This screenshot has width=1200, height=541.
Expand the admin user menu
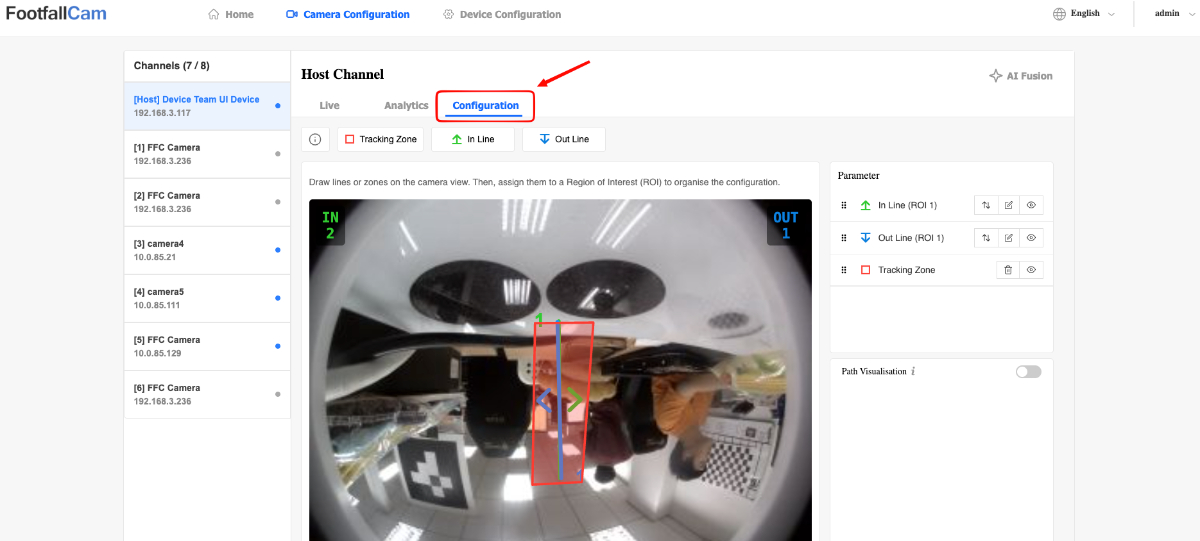pyautogui.click(x=1173, y=14)
